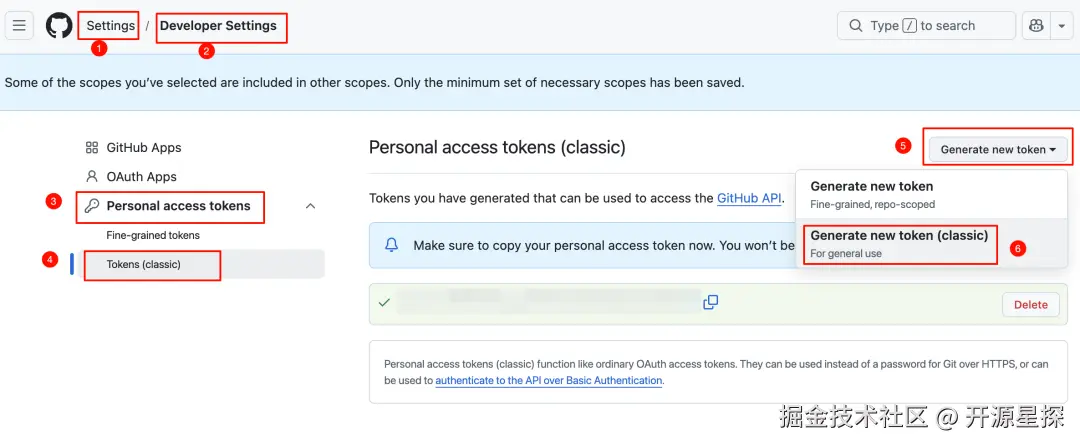
Task: Copy the generated token with copy icon
Action: coord(711,302)
